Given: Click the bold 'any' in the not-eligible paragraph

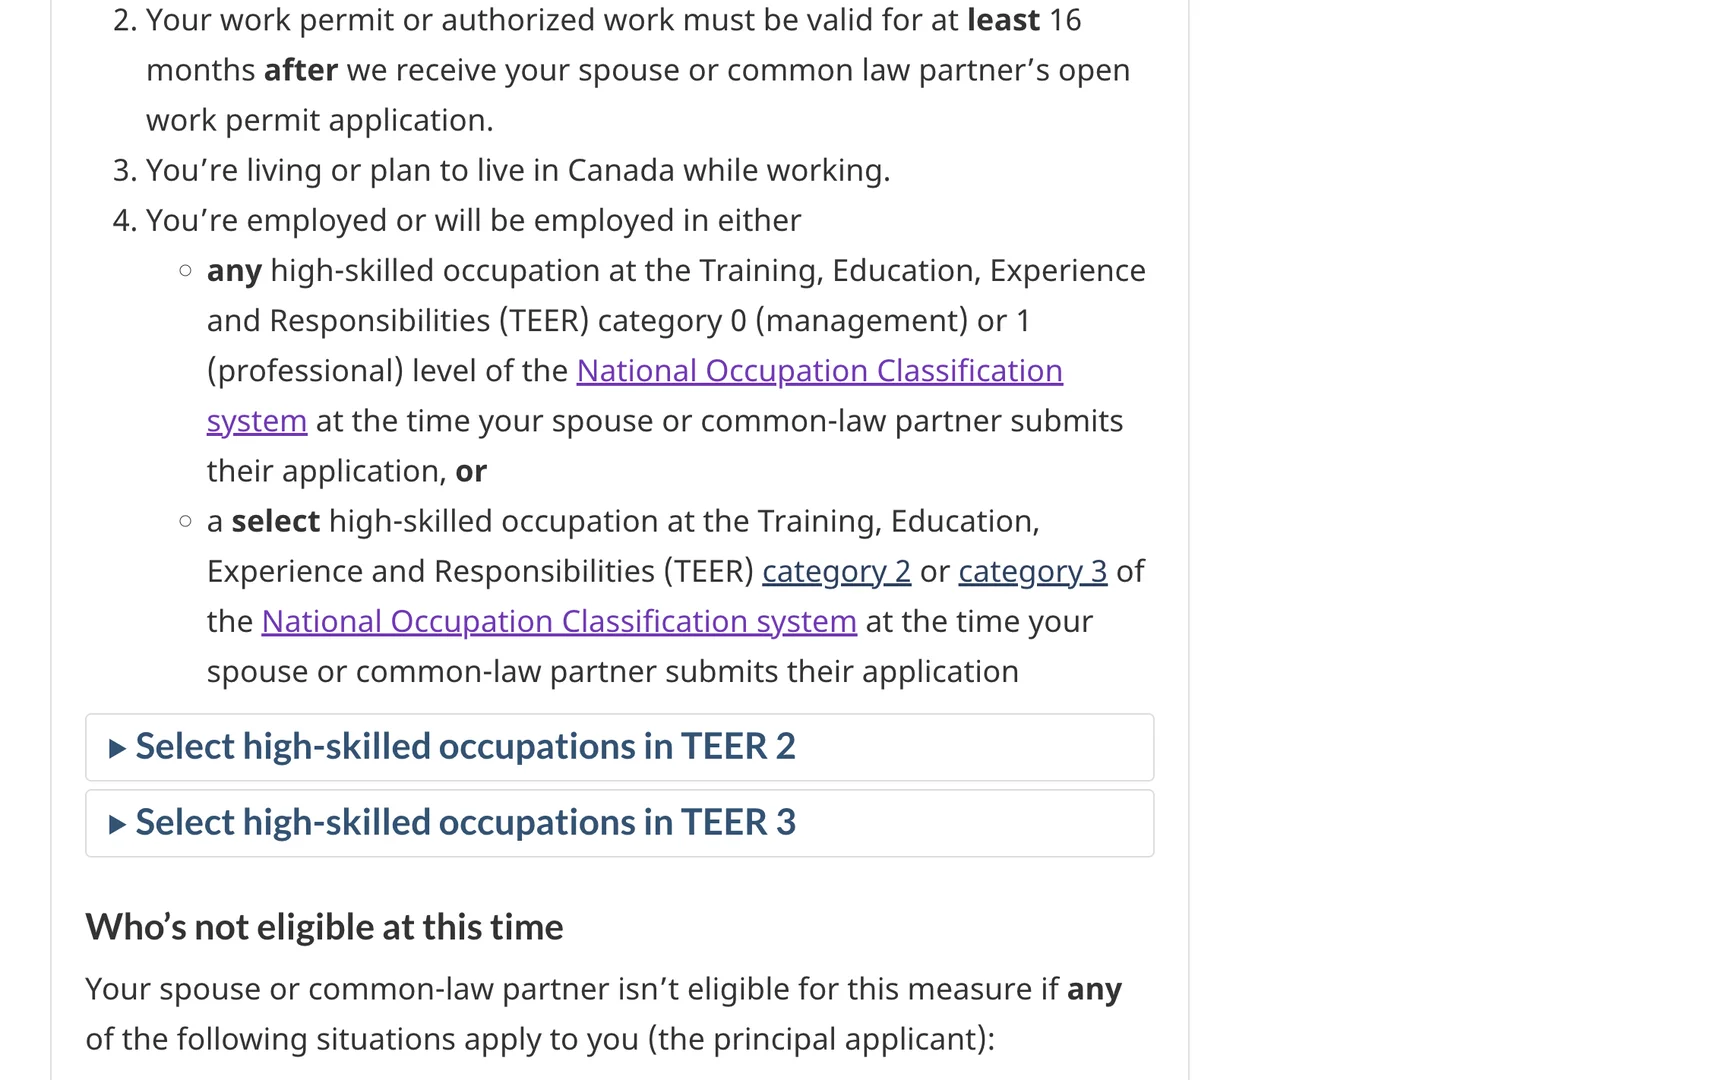Looking at the screenshot, I should click(1094, 989).
